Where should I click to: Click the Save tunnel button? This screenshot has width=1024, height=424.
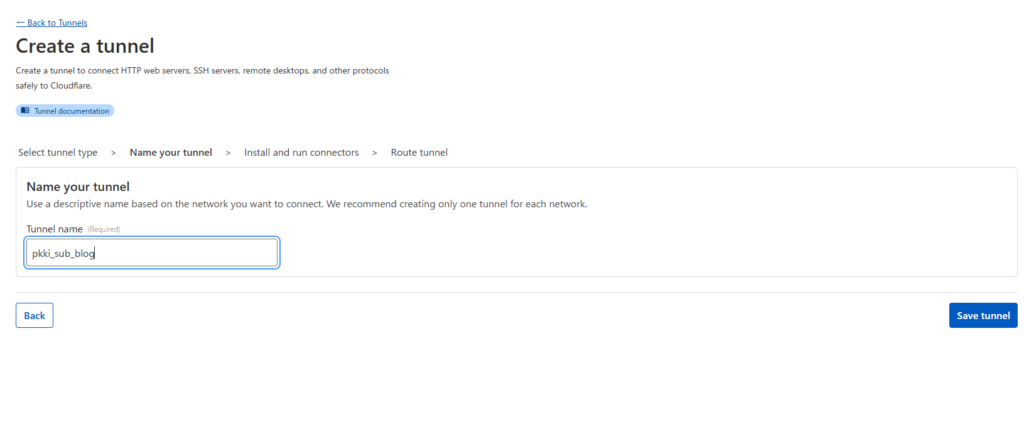click(x=983, y=316)
